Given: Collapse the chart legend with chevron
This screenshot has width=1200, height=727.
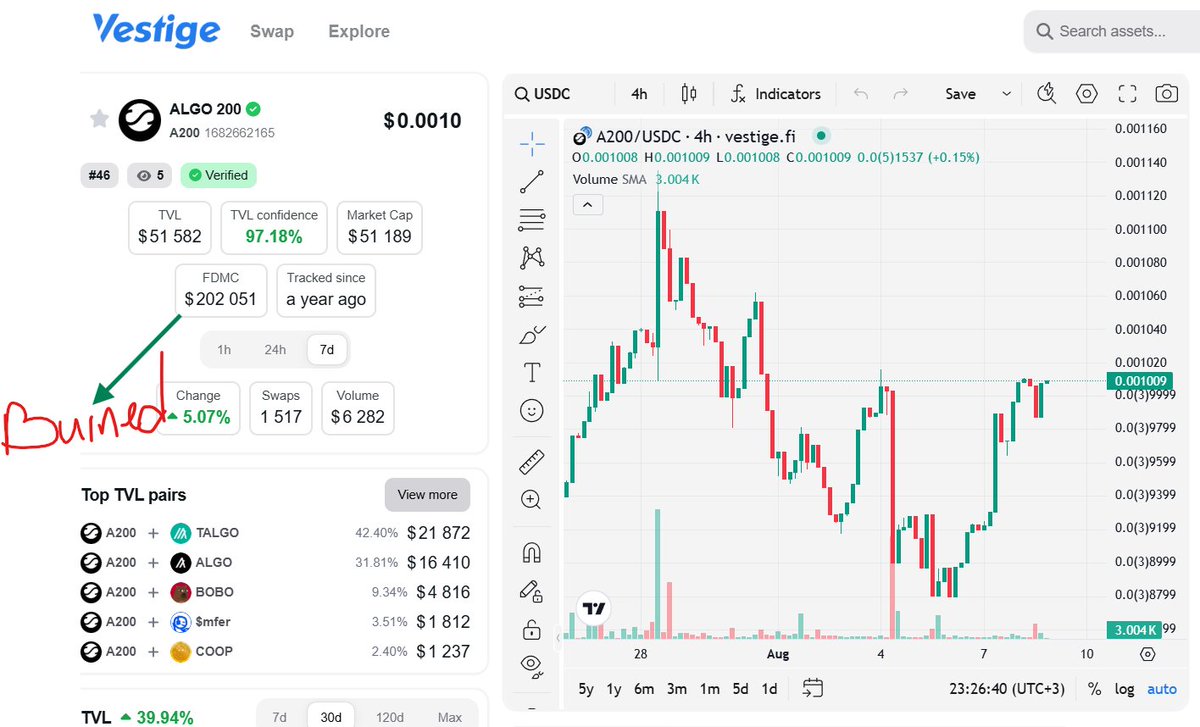Looking at the screenshot, I should 588,205.
